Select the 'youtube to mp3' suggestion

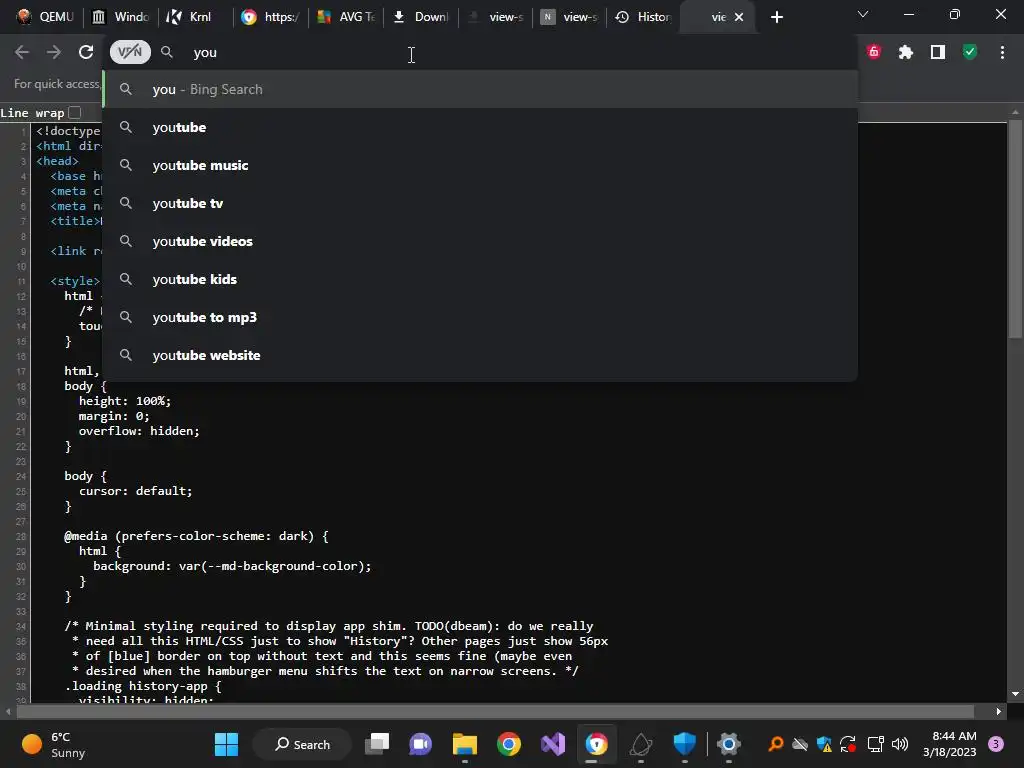(480, 317)
